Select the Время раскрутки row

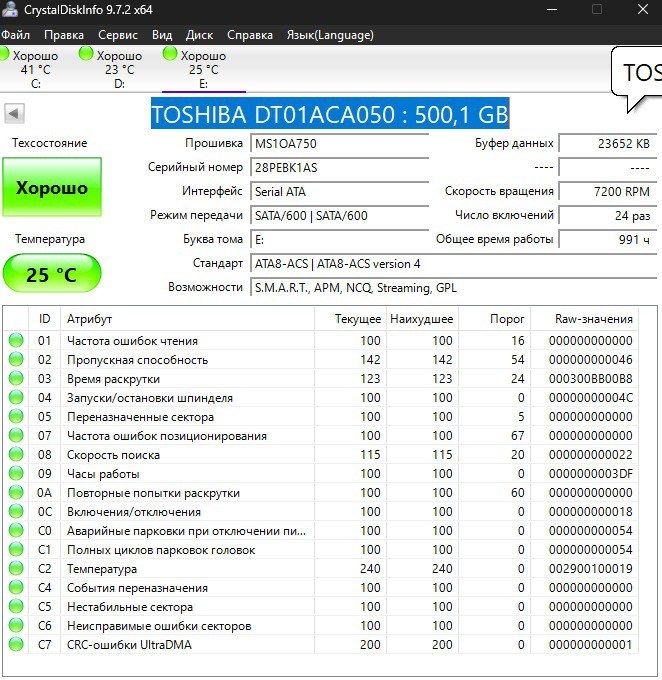[321, 379]
